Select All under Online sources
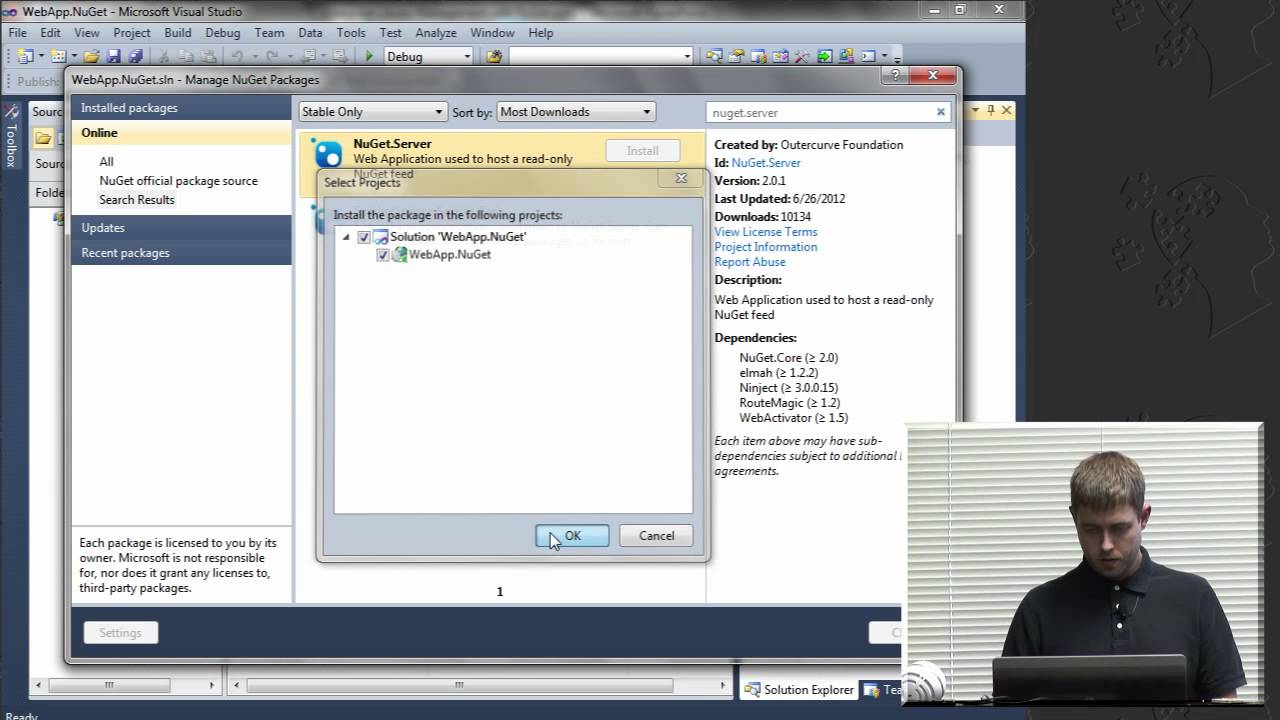The width and height of the screenshot is (1280, 720). click(x=107, y=162)
